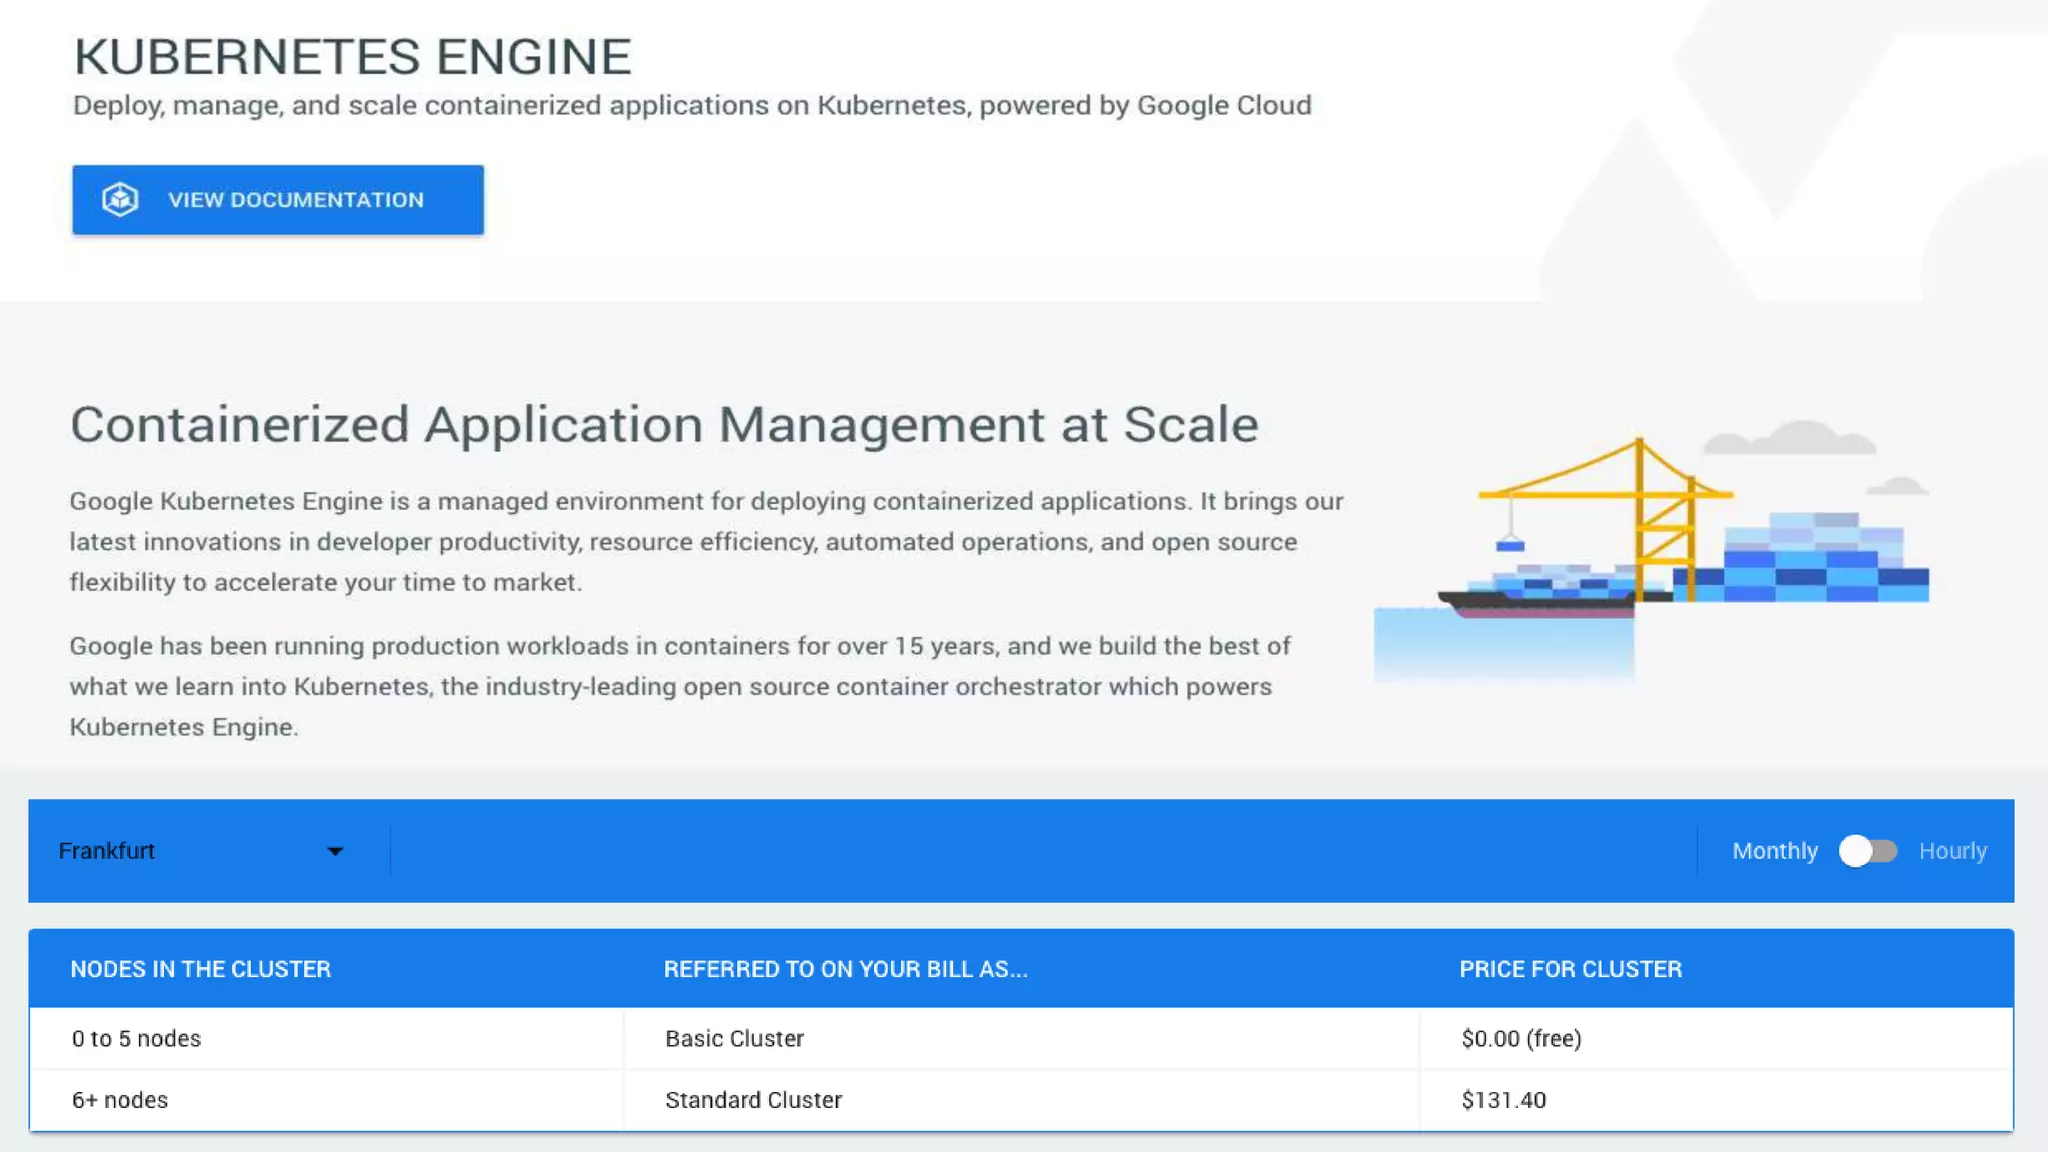
Task: Click the View Documentation button
Action: (x=295, y=200)
